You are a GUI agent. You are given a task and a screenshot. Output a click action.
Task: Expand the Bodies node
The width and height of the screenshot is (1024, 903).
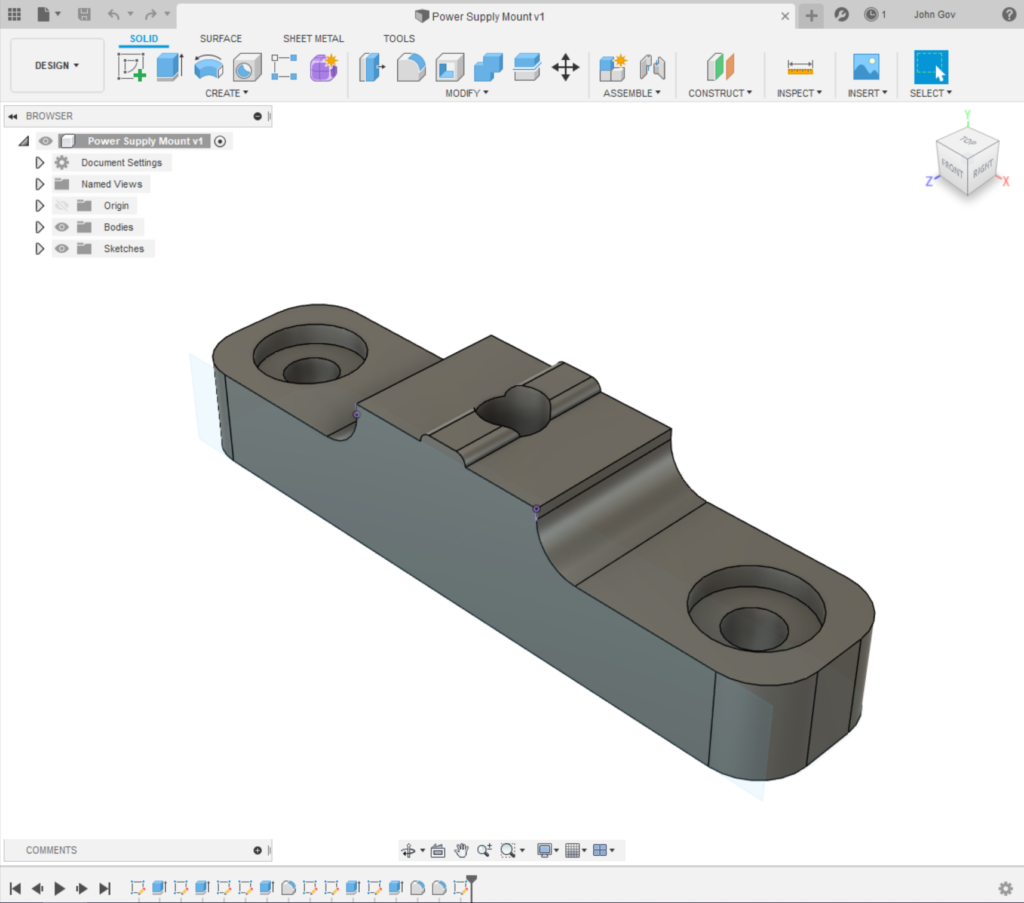(x=39, y=227)
